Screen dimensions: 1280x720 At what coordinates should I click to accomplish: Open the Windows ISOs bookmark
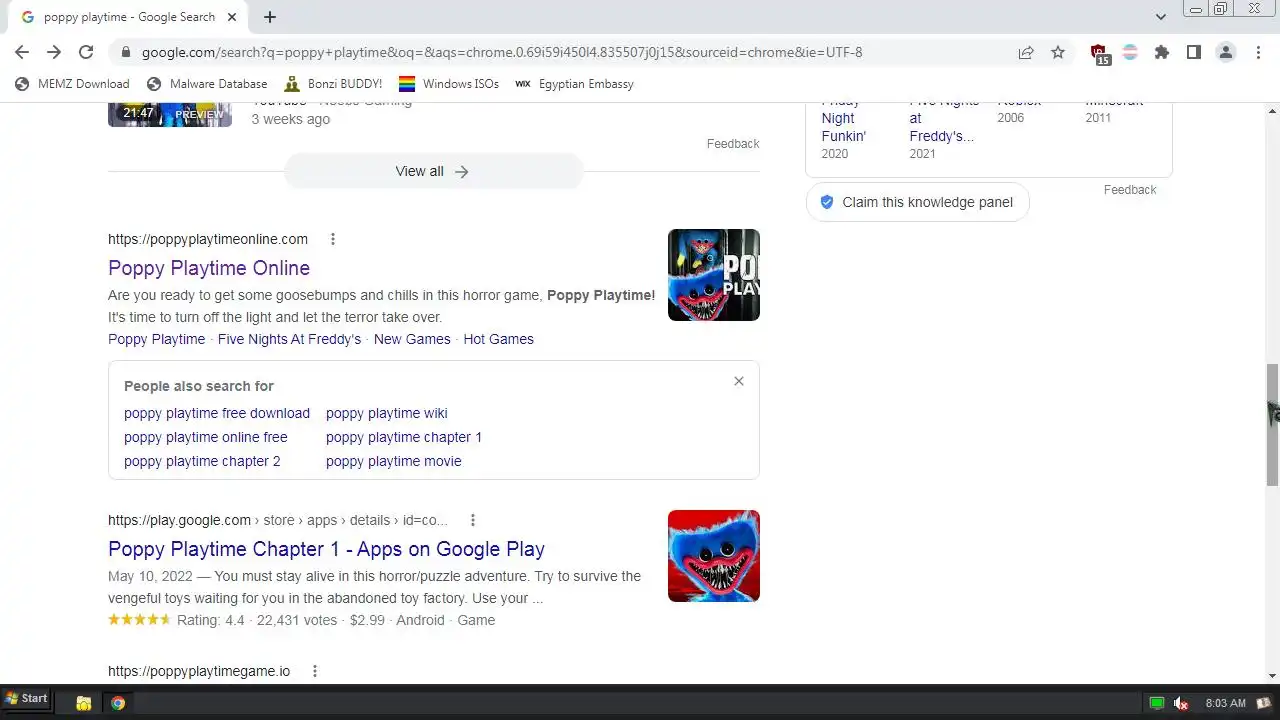coord(449,84)
